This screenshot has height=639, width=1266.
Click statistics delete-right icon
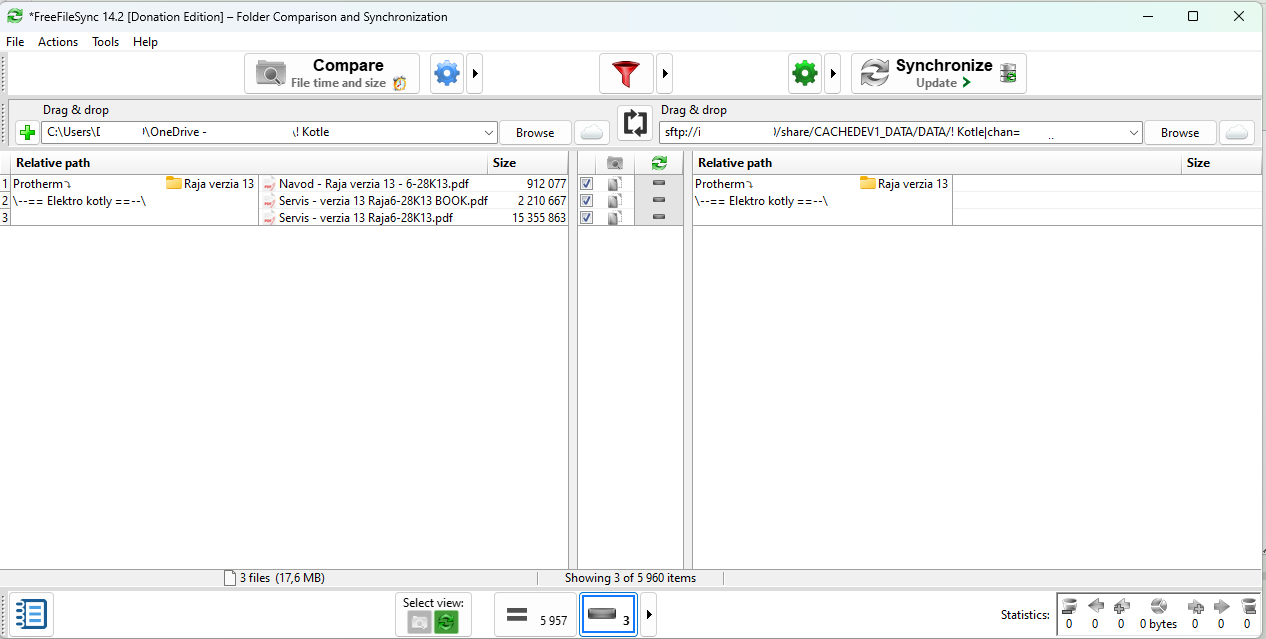(x=1248, y=606)
